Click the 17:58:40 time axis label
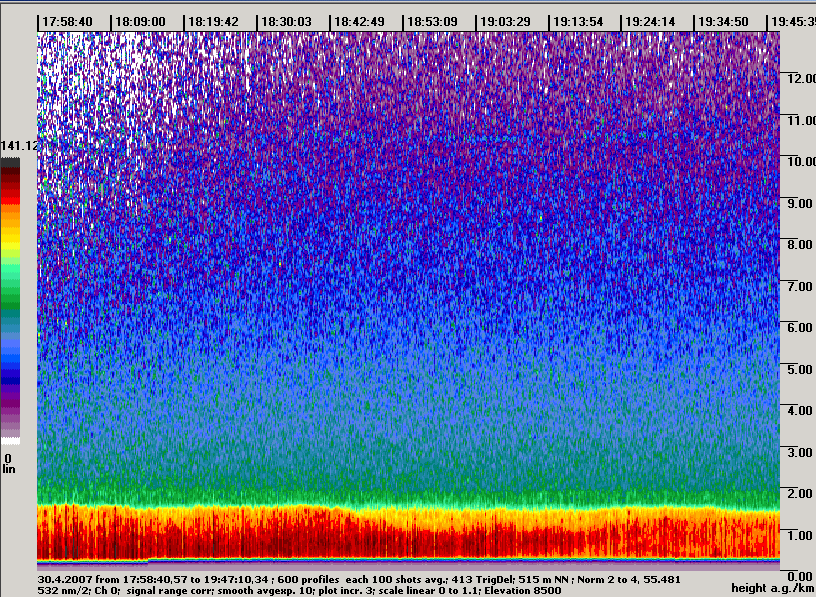 click(x=67, y=22)
